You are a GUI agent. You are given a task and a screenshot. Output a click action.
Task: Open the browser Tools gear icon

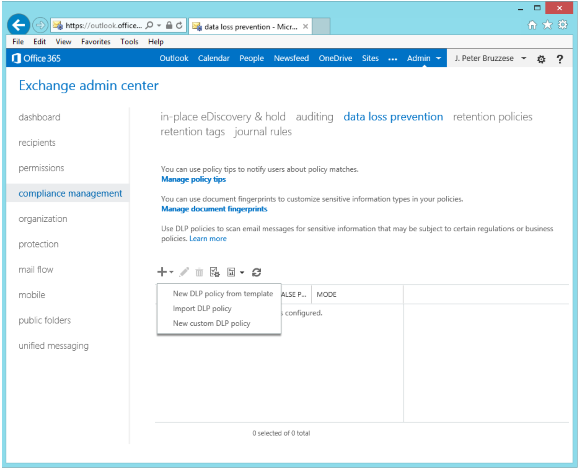click(x=563, y=25)
